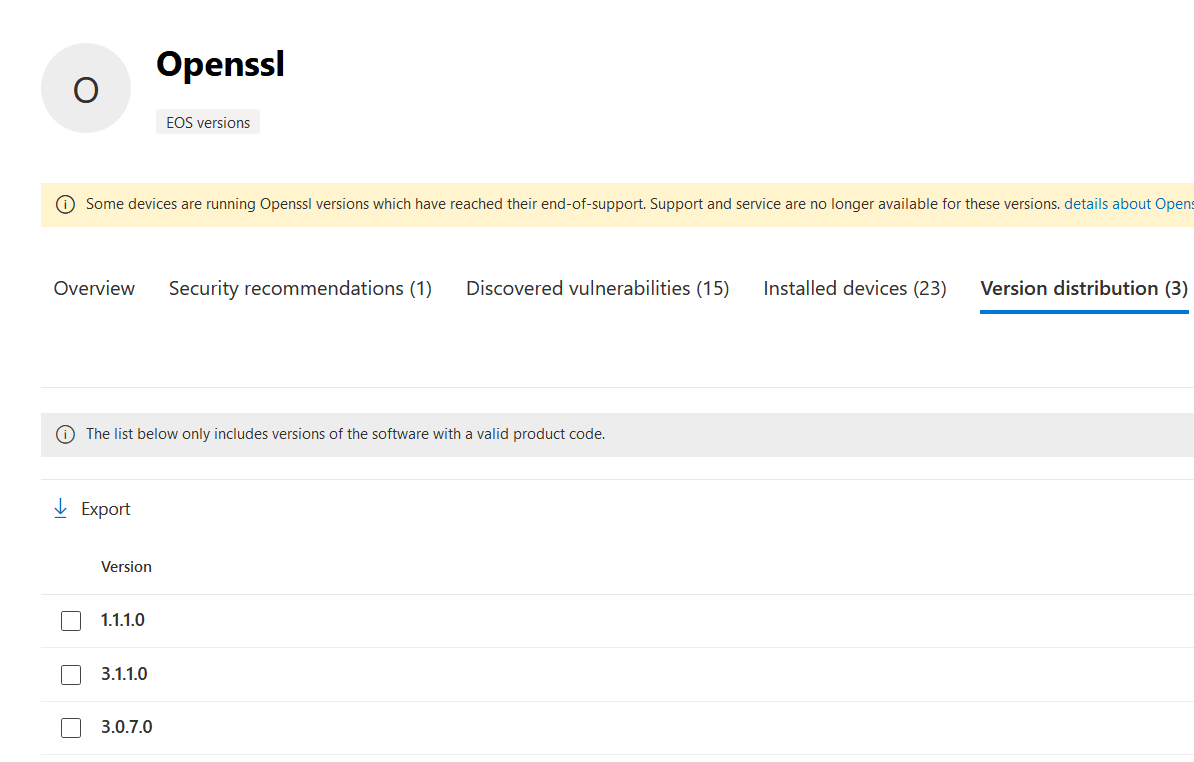1194x762 pixels.
Task: View the Discovered vulnerabilities tab
Action: click(597, 288)
